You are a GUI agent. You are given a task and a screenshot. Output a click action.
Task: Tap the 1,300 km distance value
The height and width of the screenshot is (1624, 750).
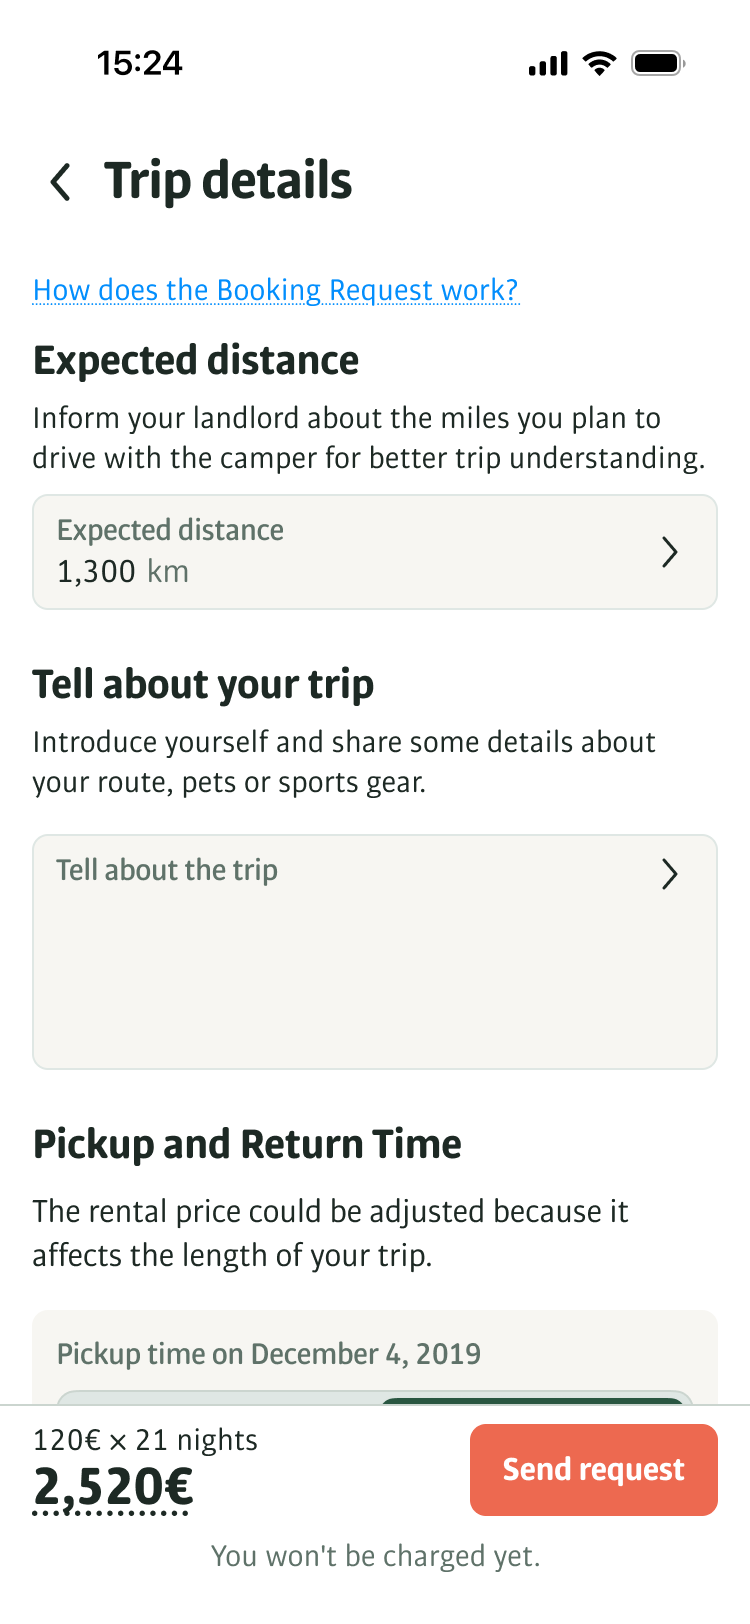tap(123, 572)
